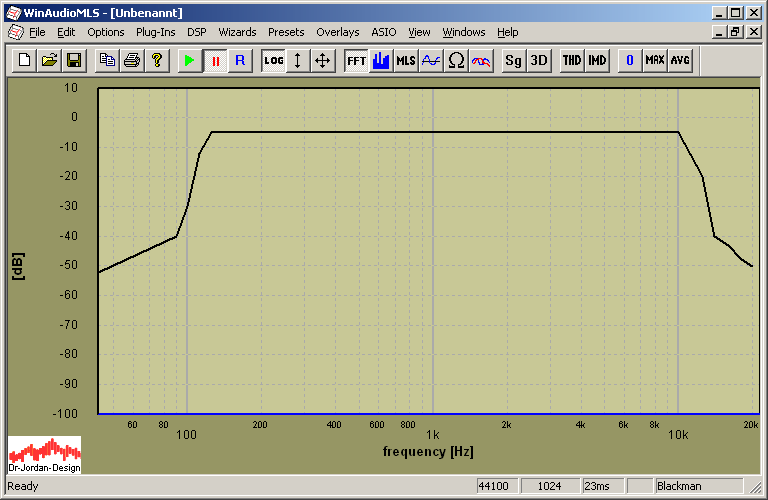Viewport: 768px width, 500px height.
Task: Open the 3D waterfall view
Action: tap(539, 60)
